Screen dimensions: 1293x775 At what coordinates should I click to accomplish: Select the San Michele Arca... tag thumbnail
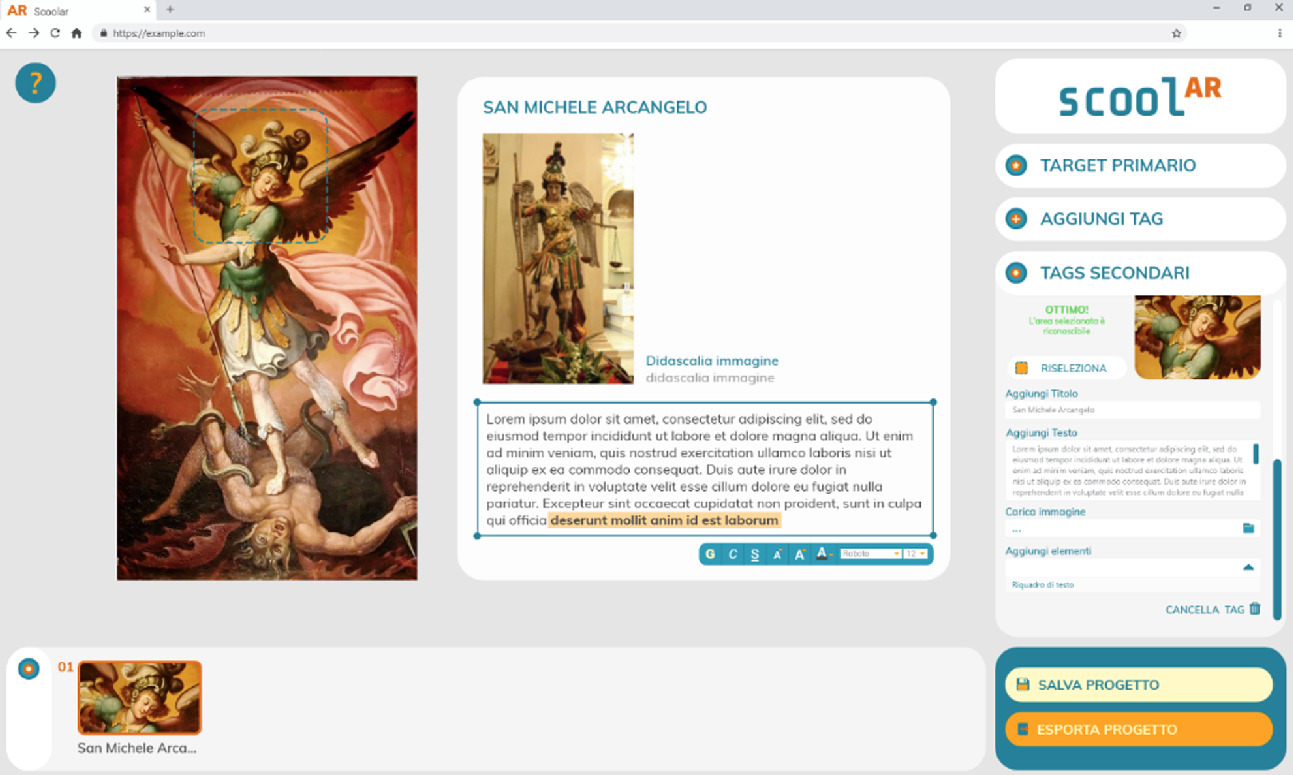[x=140, y=697]
